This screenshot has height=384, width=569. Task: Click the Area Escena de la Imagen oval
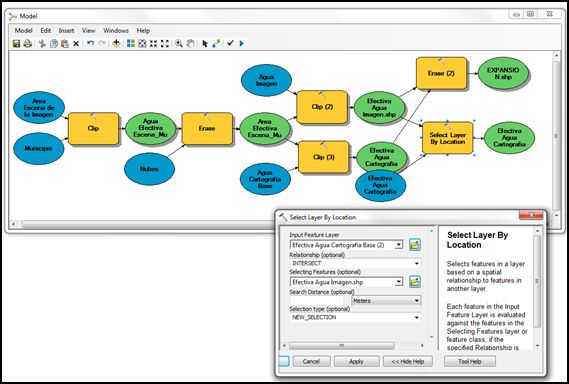pyautogui.click(x=39, y=108)
